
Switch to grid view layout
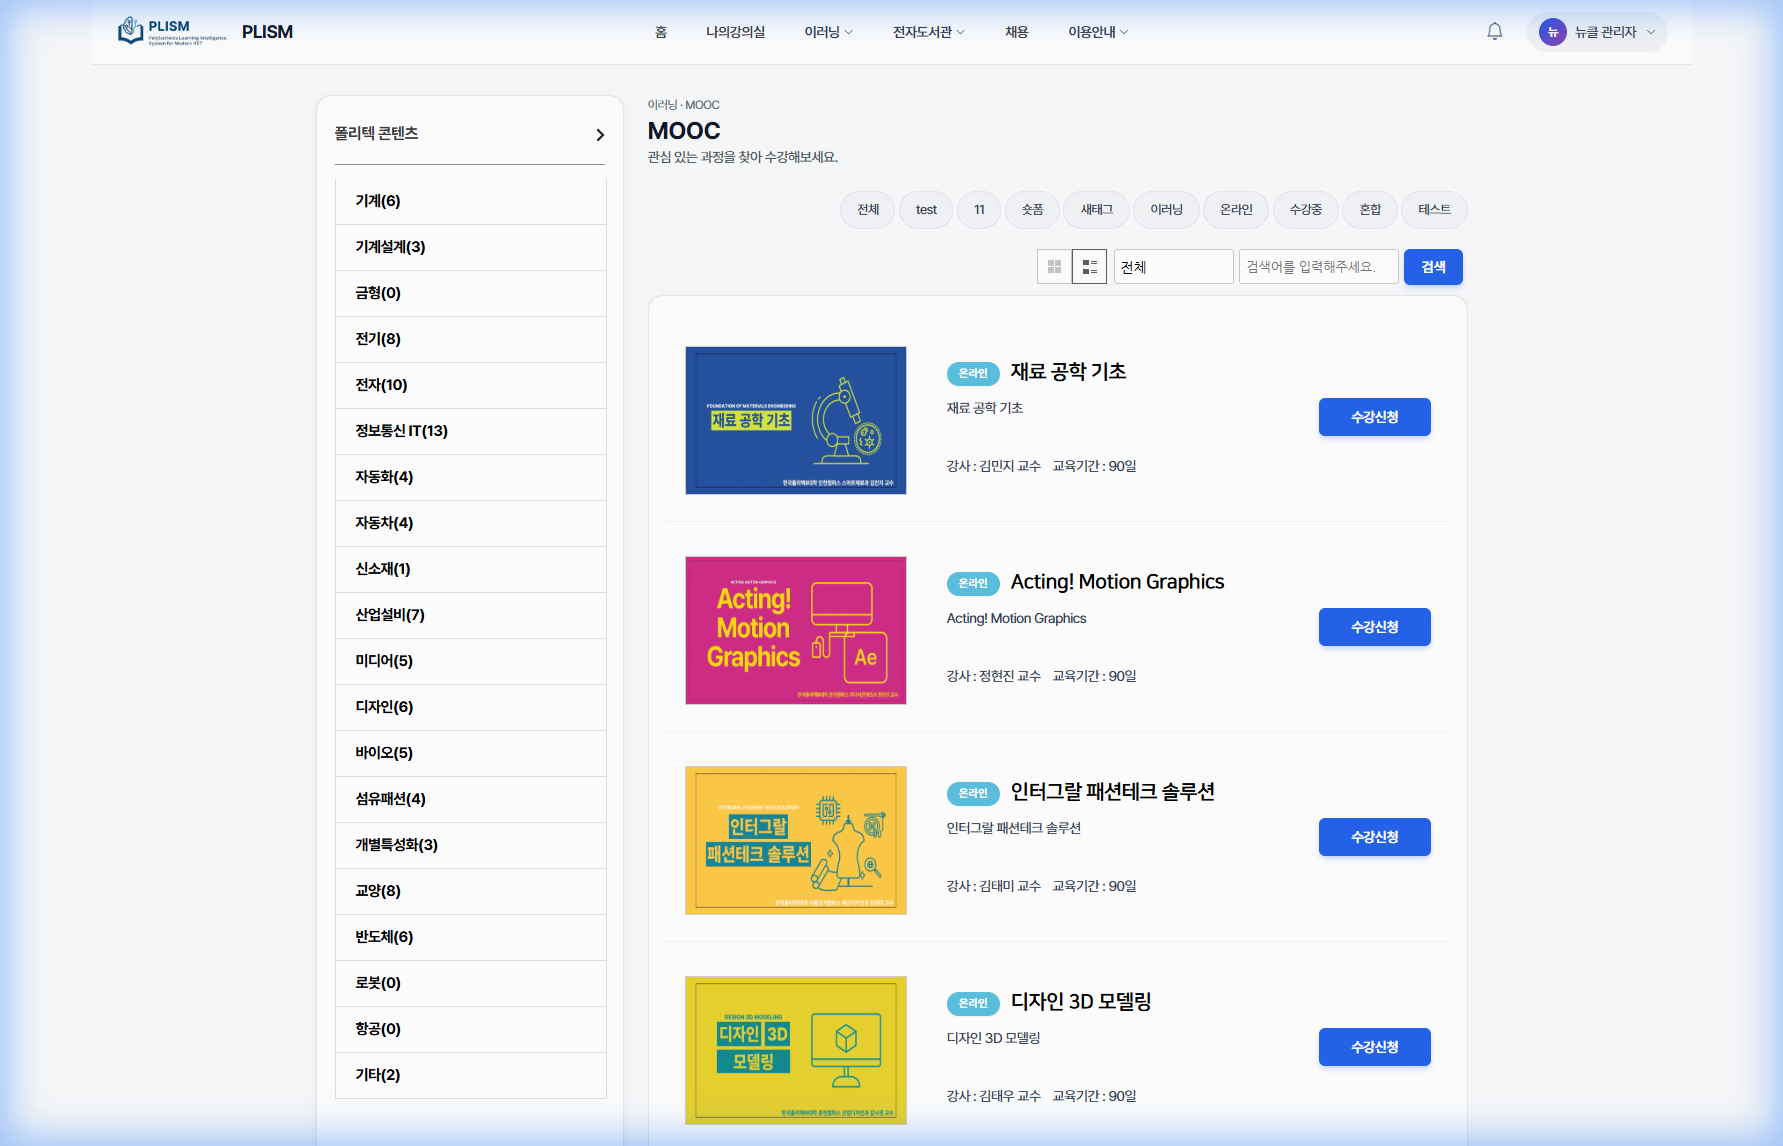1054,266
